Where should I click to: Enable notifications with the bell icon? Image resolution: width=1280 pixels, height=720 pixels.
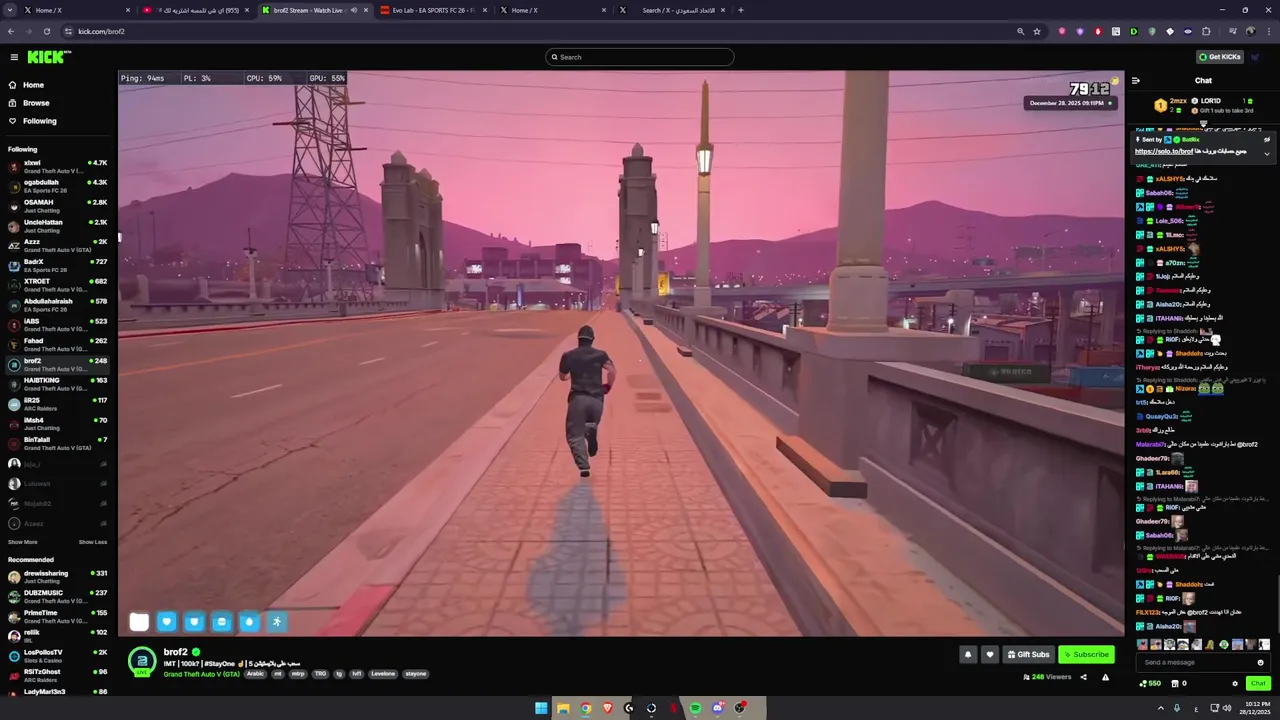968,655
